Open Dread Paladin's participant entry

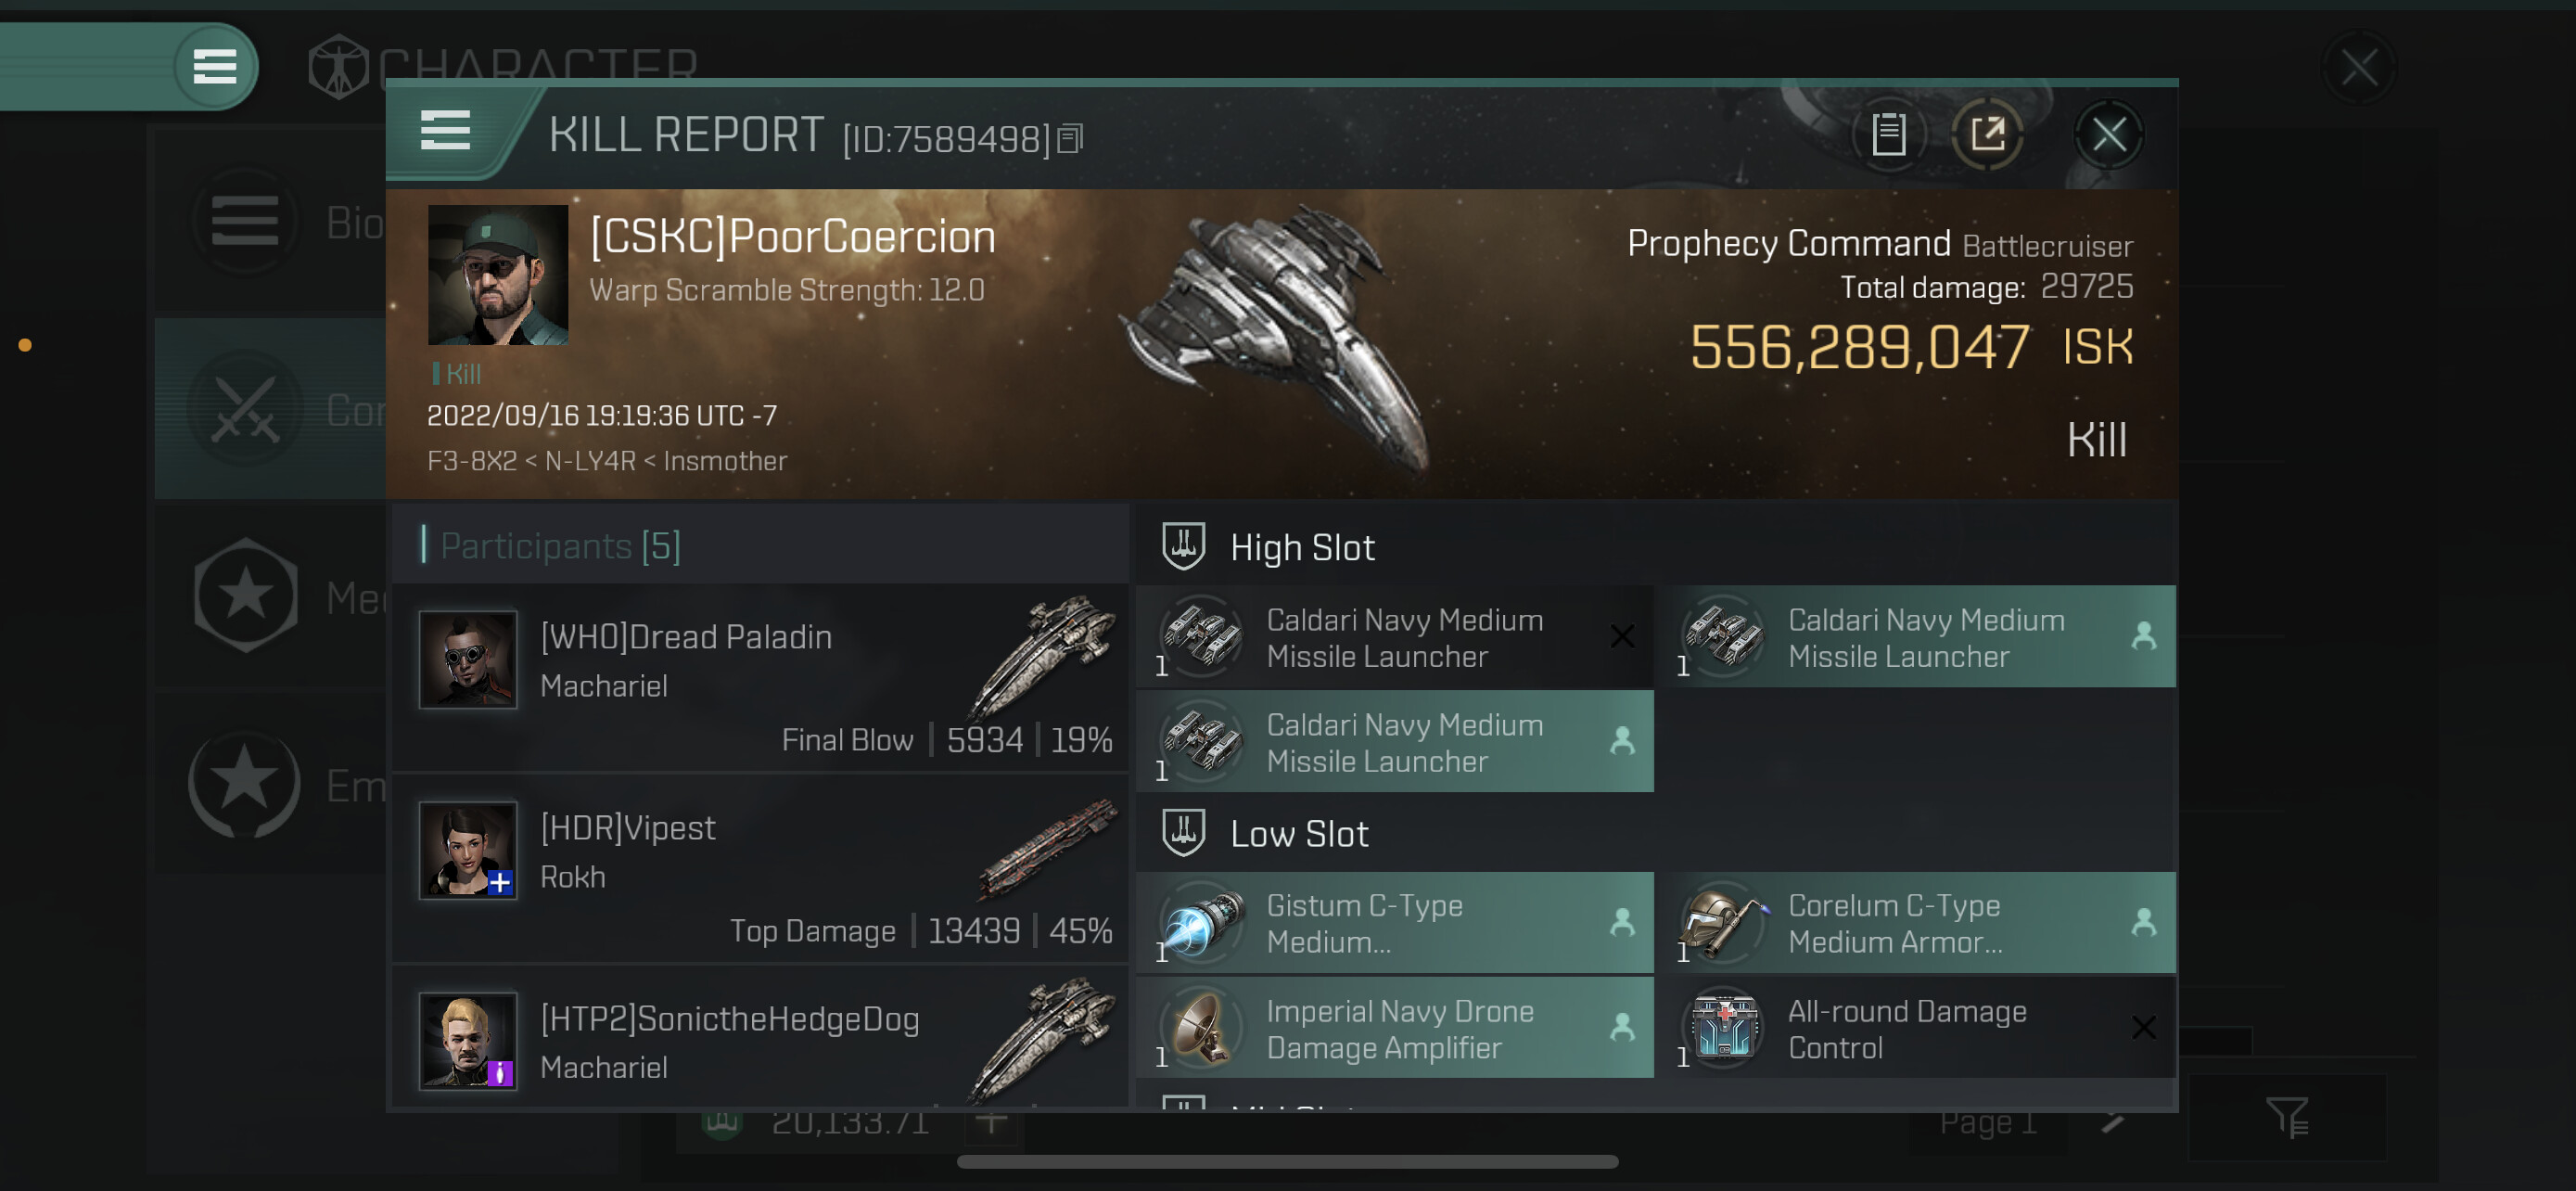click(760, 677)
